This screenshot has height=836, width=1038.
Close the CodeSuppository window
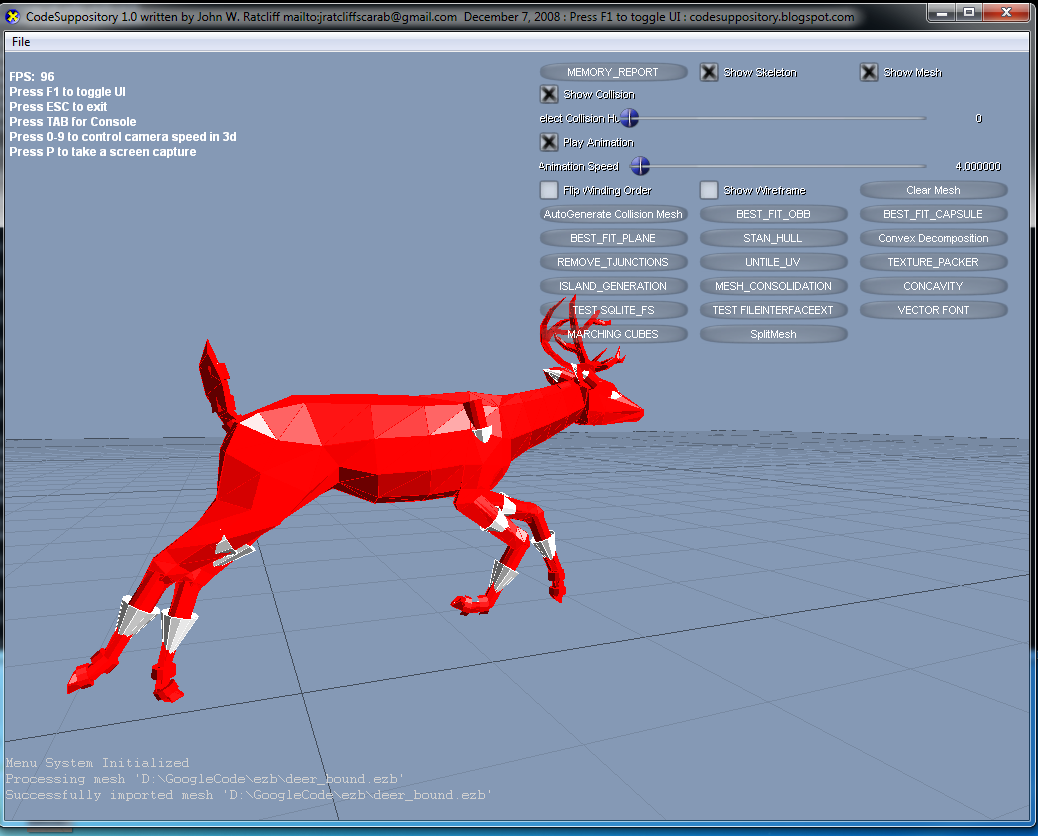point(1006,13)
